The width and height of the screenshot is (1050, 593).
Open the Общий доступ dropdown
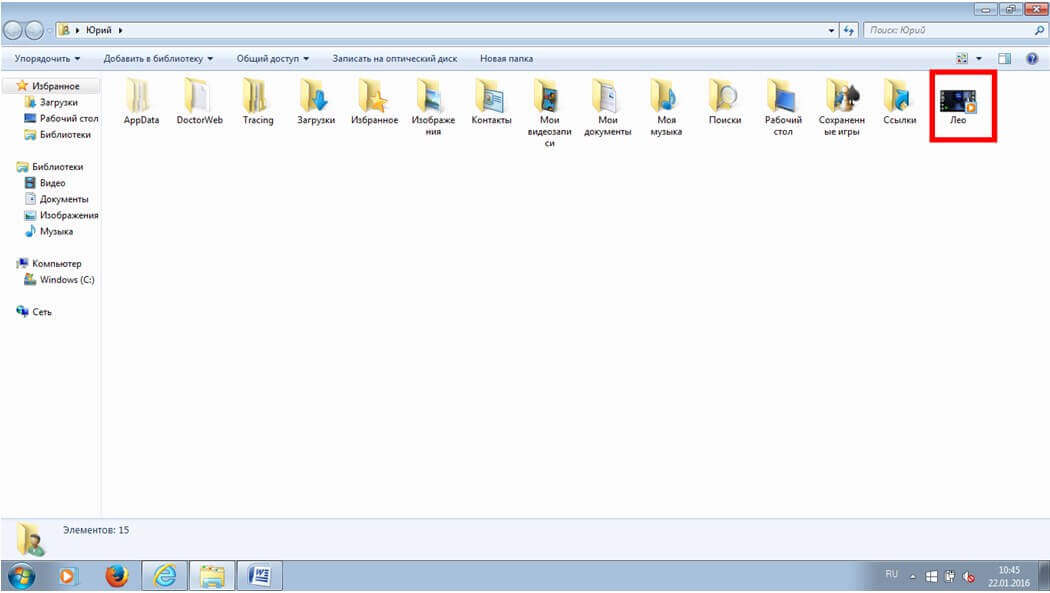pos(272,59)
